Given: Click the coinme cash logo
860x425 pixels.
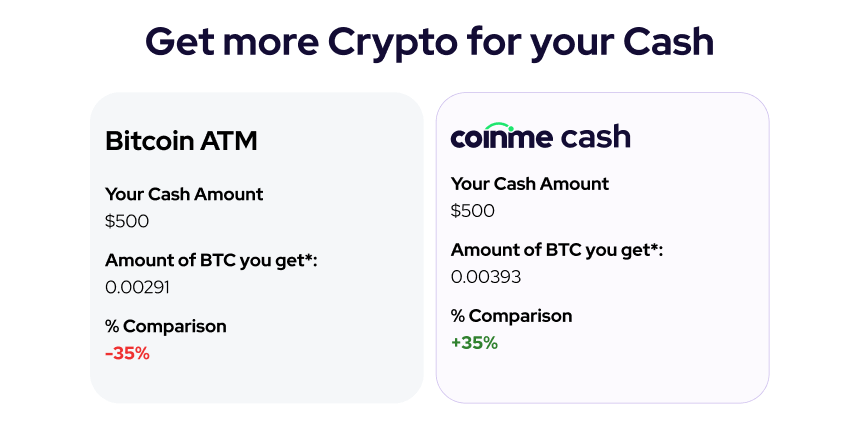Looking at the screenshot, I should tap(540, 137).
